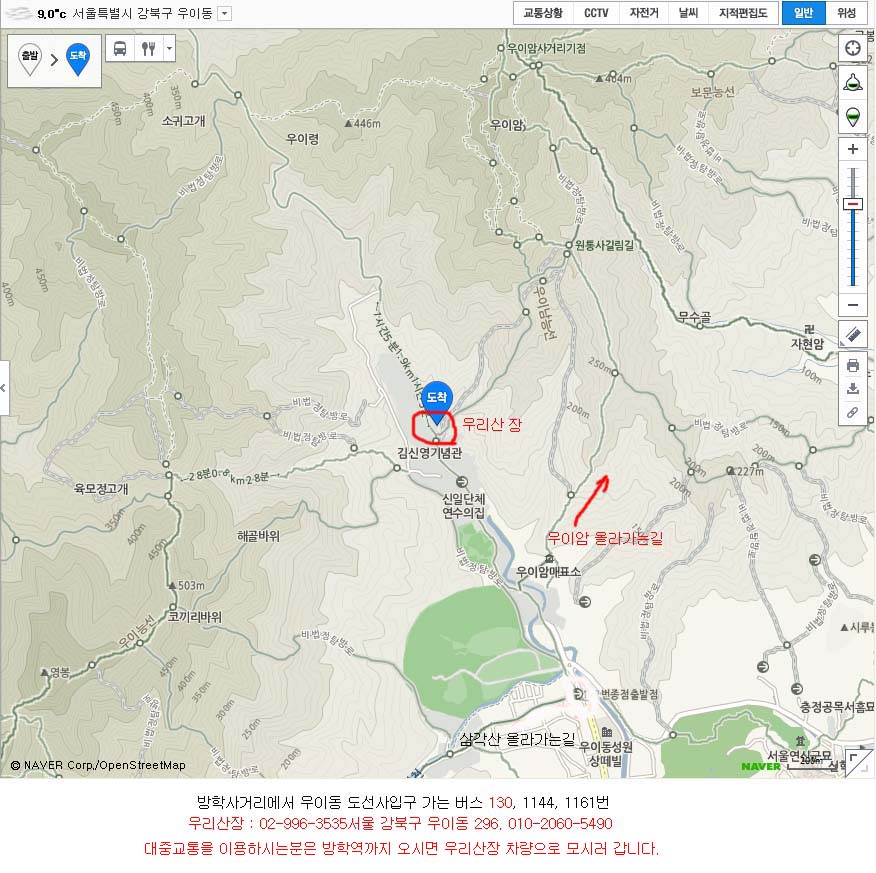876x873 pixels.
Task: Expand the collapsed left side panel arrow
Action: (x=4, y=388)
